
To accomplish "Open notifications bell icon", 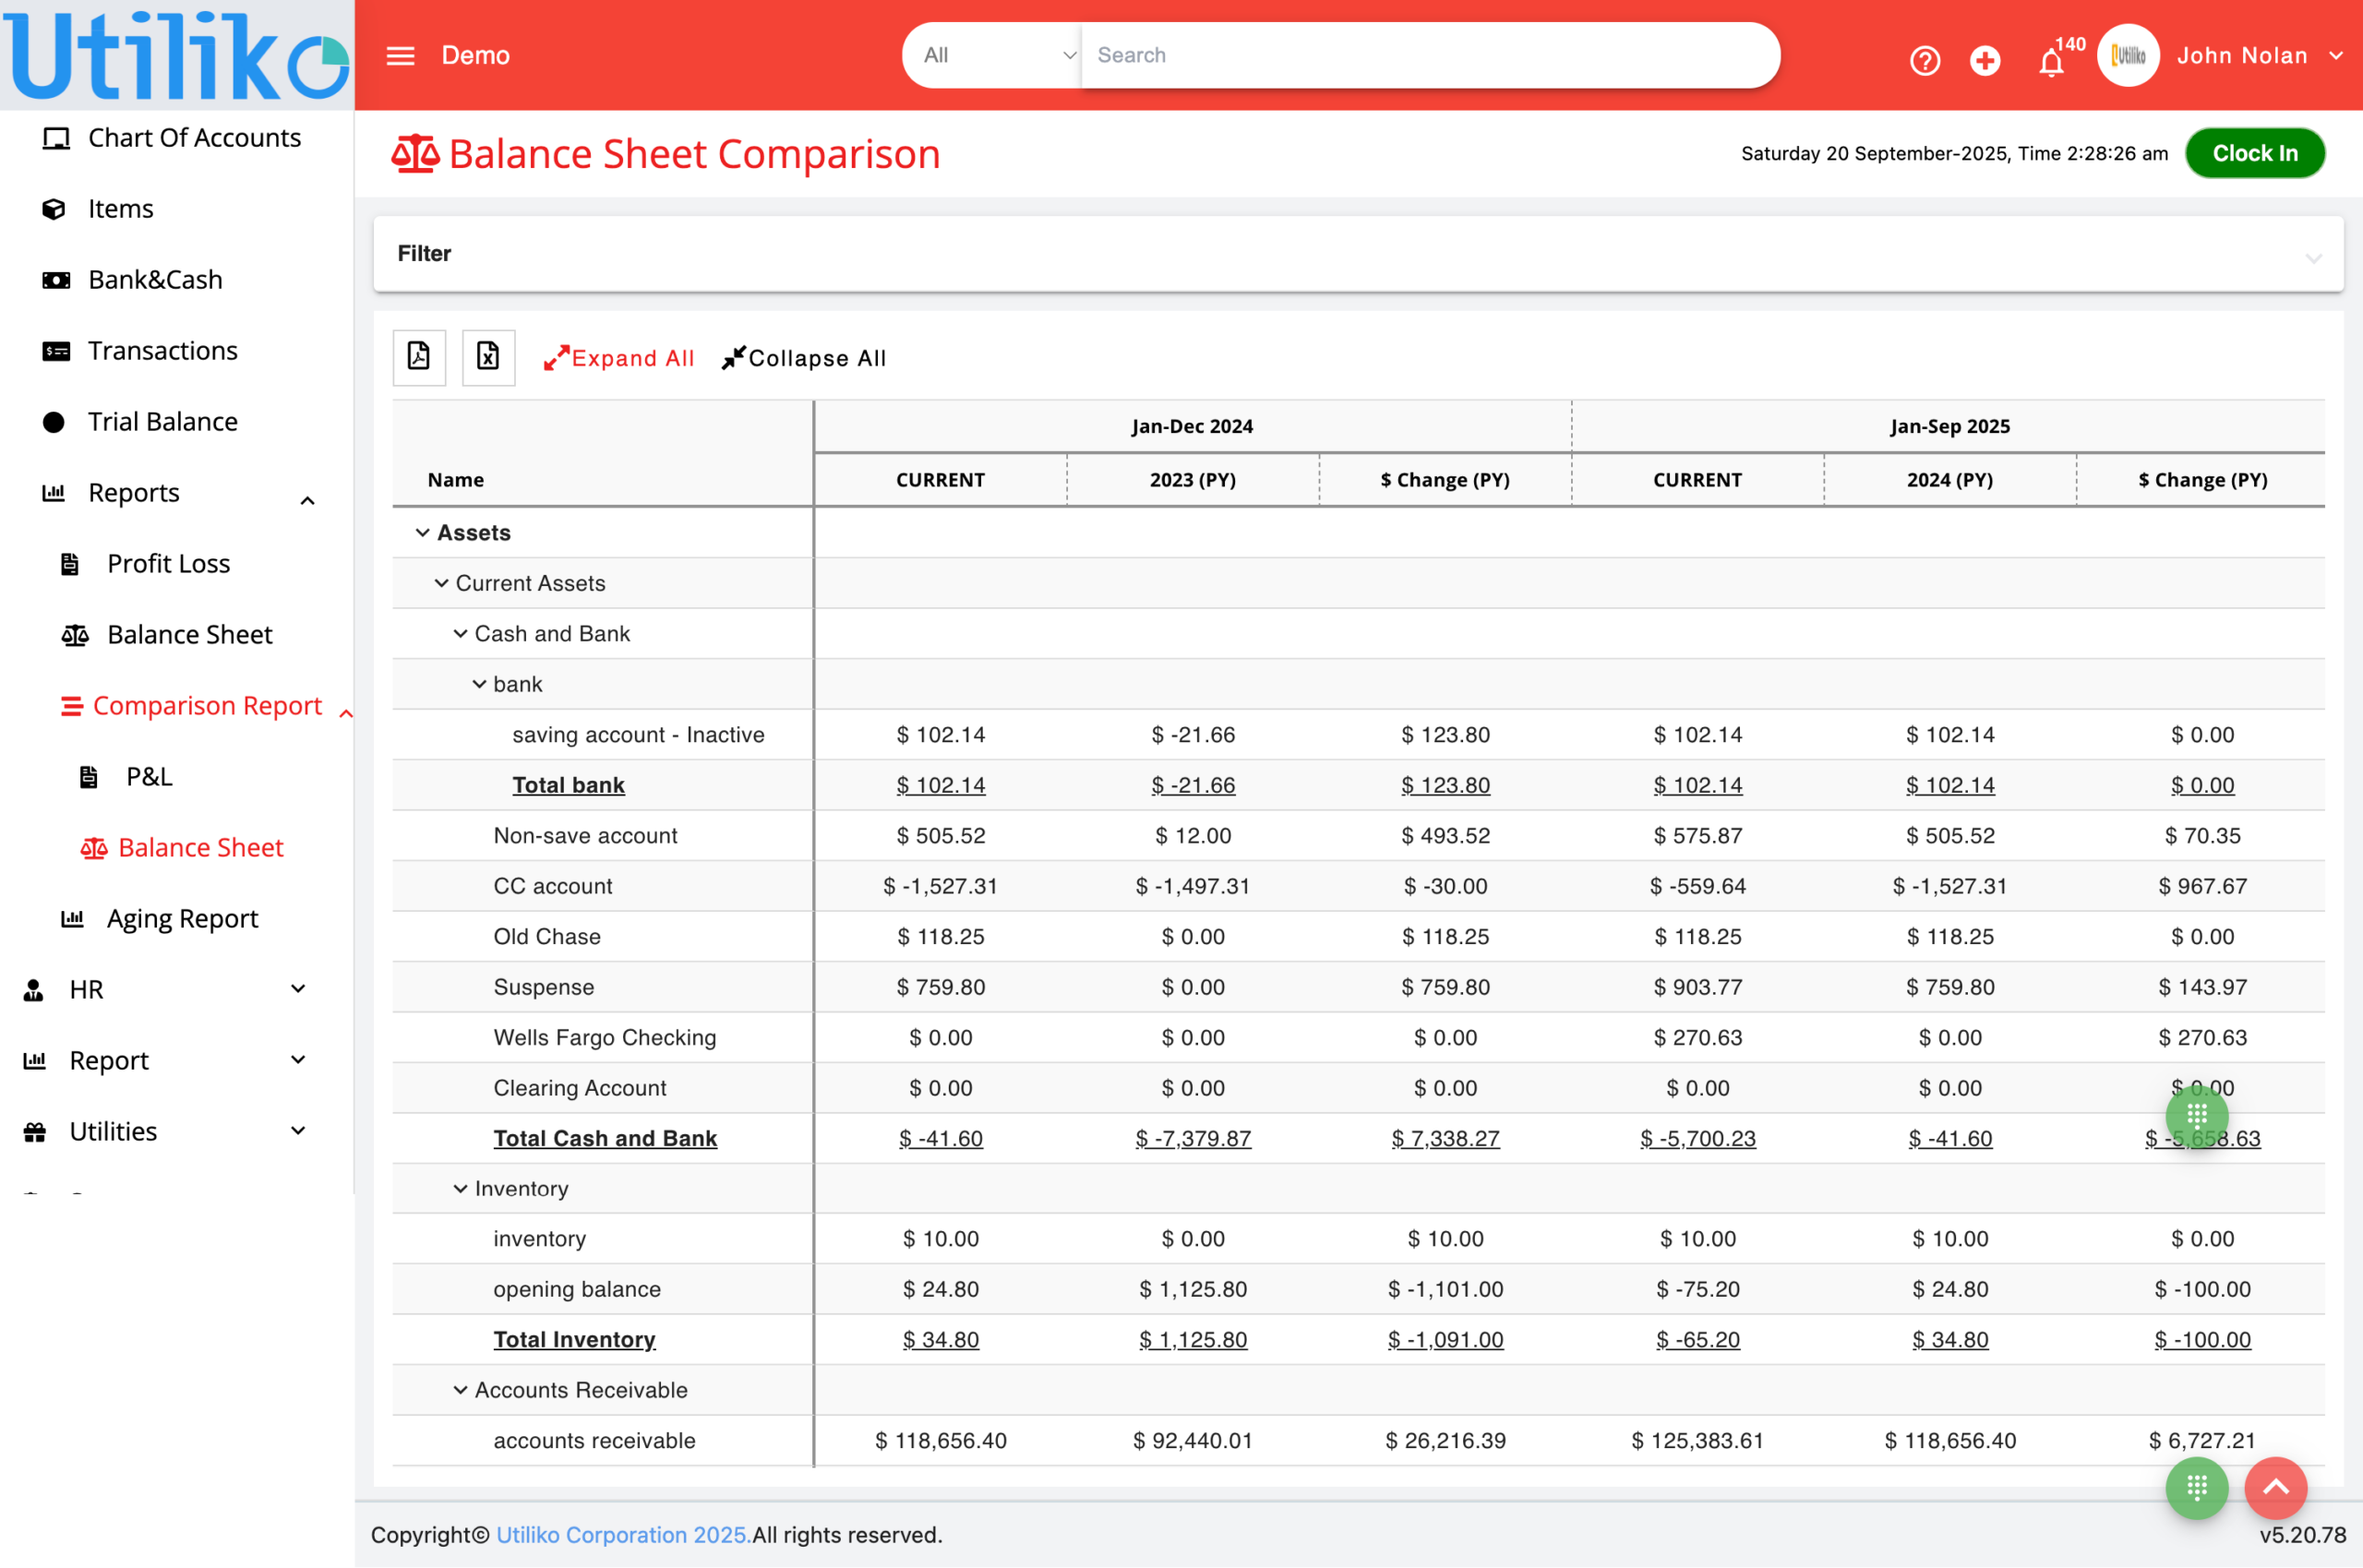I will (x=2050, y=62).
